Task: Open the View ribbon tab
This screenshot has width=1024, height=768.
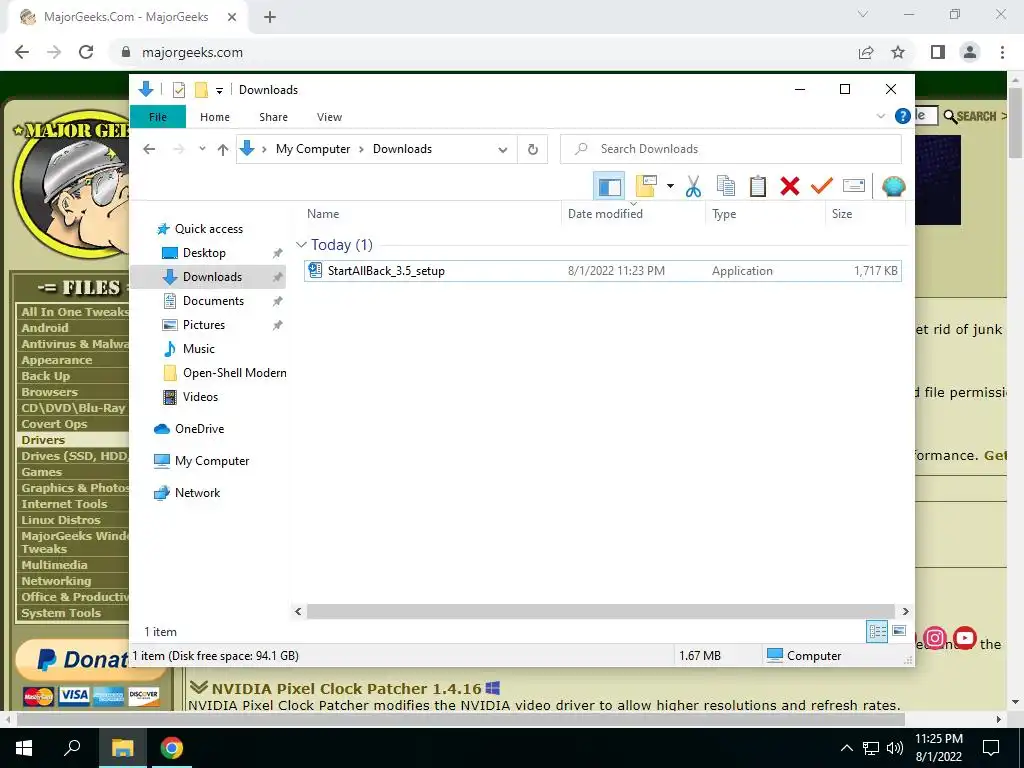Action: [329, 117]
